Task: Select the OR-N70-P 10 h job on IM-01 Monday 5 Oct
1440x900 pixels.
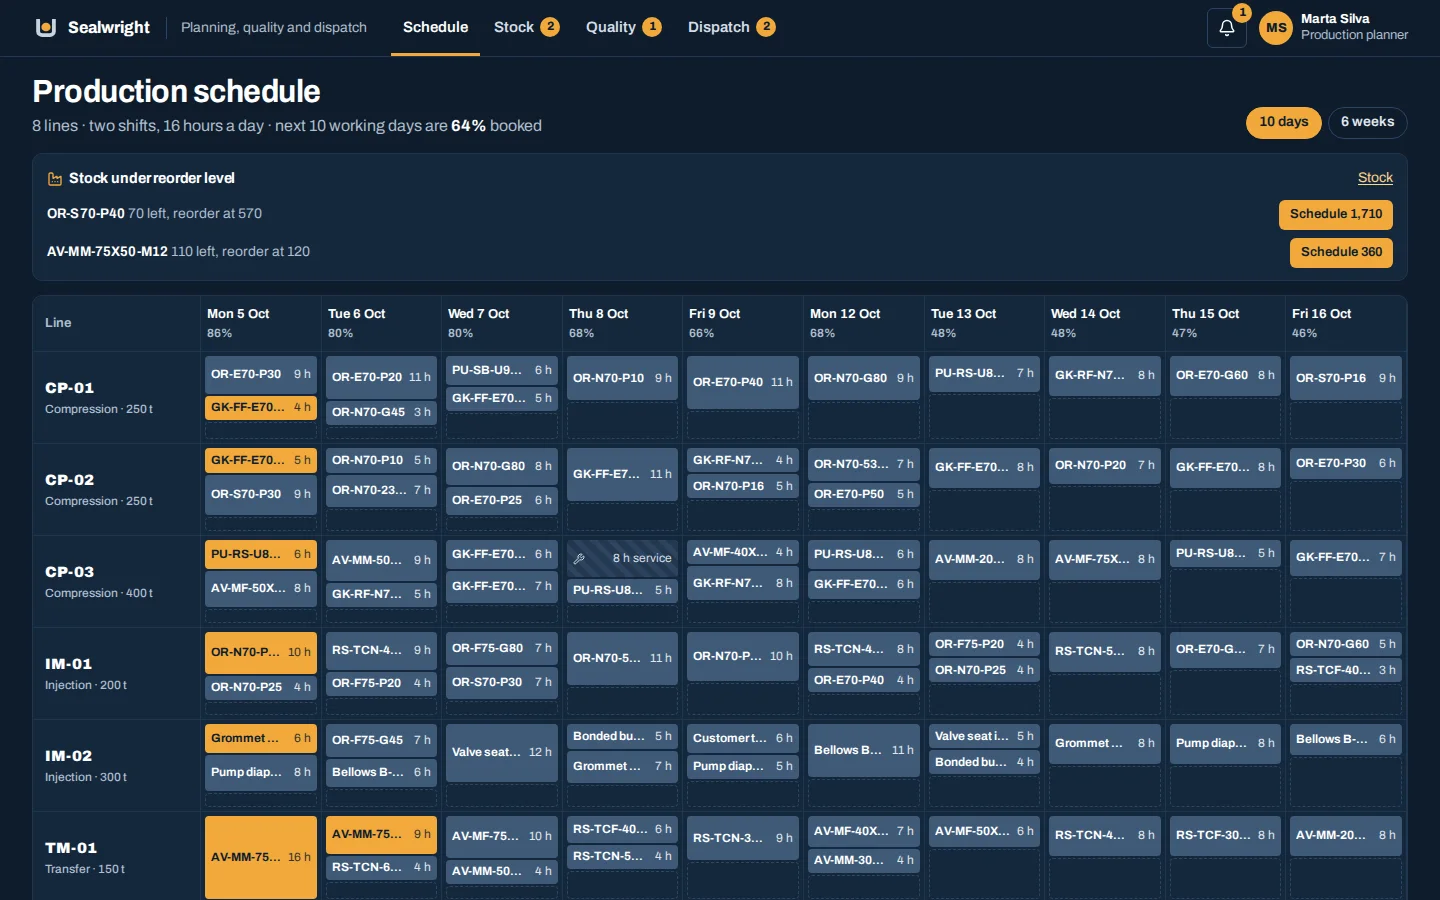Action: [261, 652]
